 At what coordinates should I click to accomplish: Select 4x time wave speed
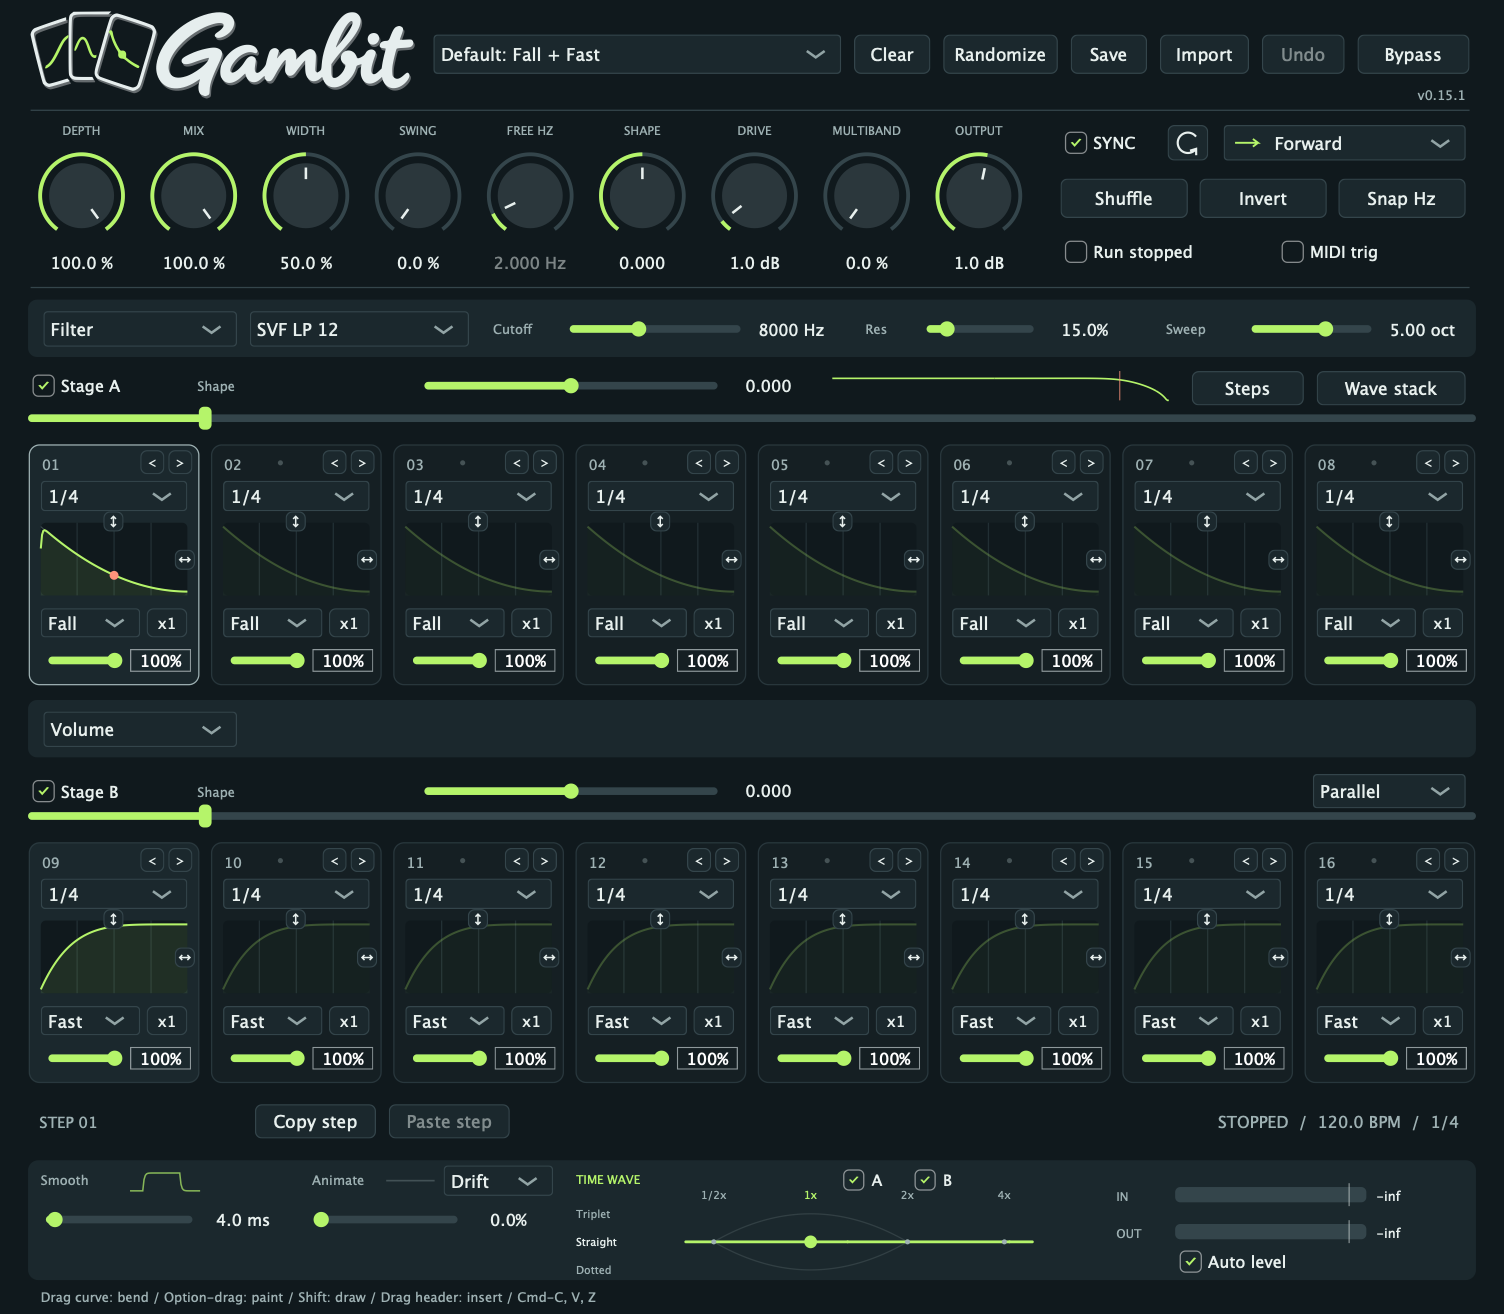point(1004,1195)
